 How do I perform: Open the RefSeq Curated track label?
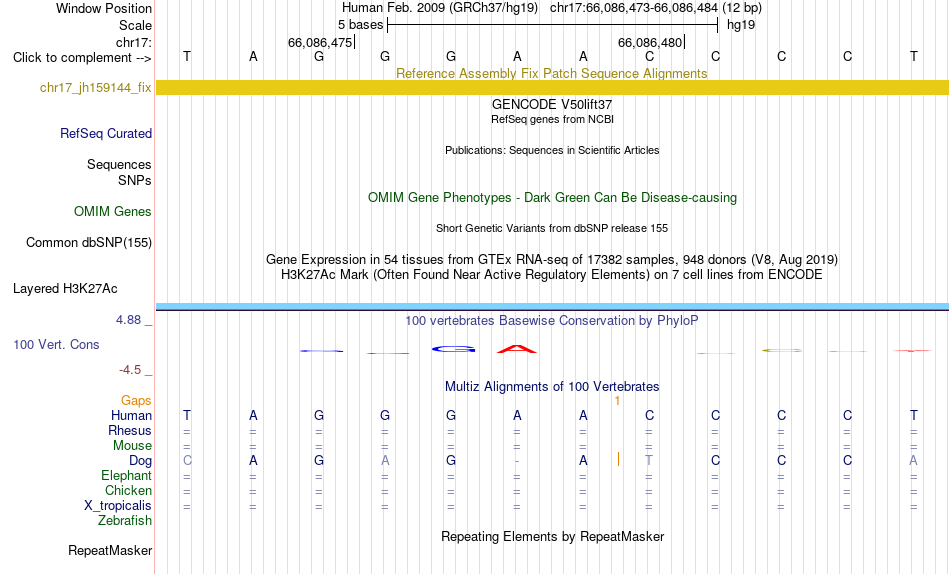[106, 133]
